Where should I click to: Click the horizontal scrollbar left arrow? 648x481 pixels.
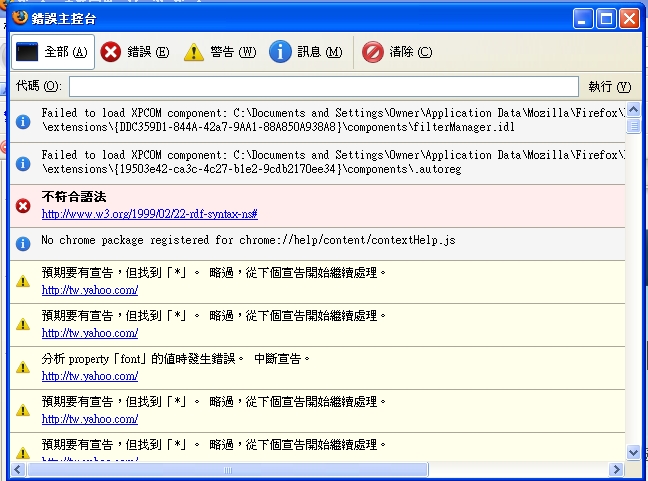(18, 469)
